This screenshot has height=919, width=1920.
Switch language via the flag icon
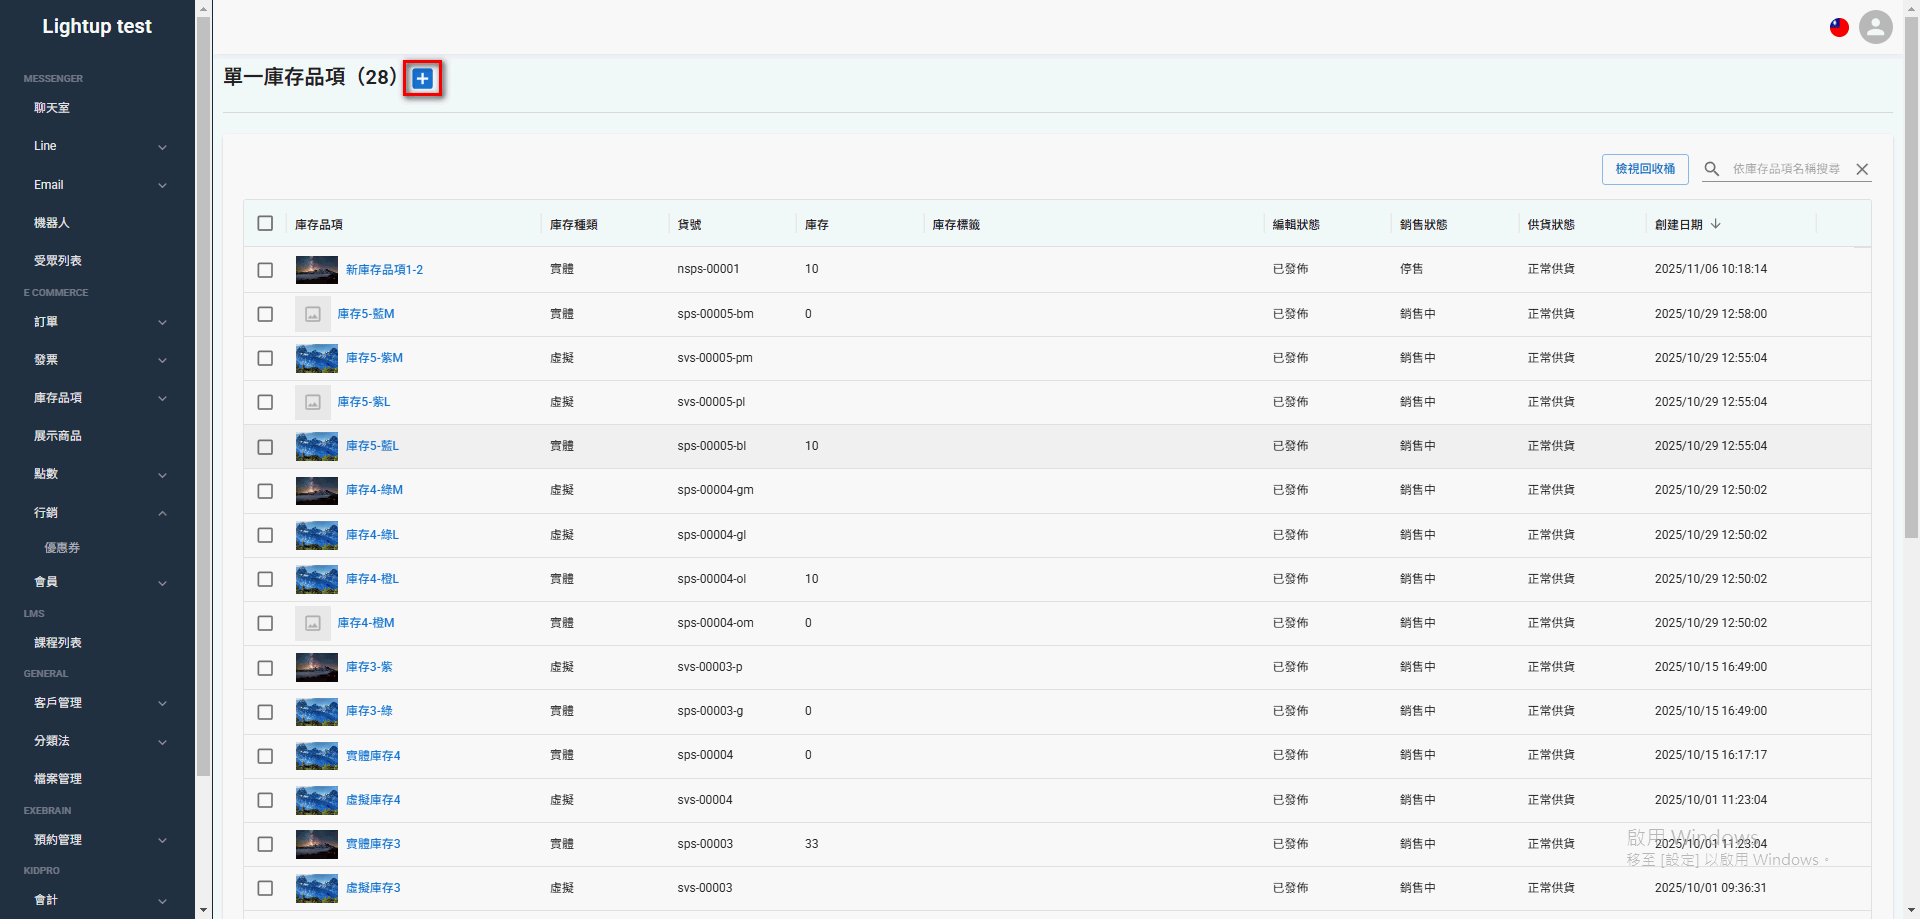pos(1839,27)
